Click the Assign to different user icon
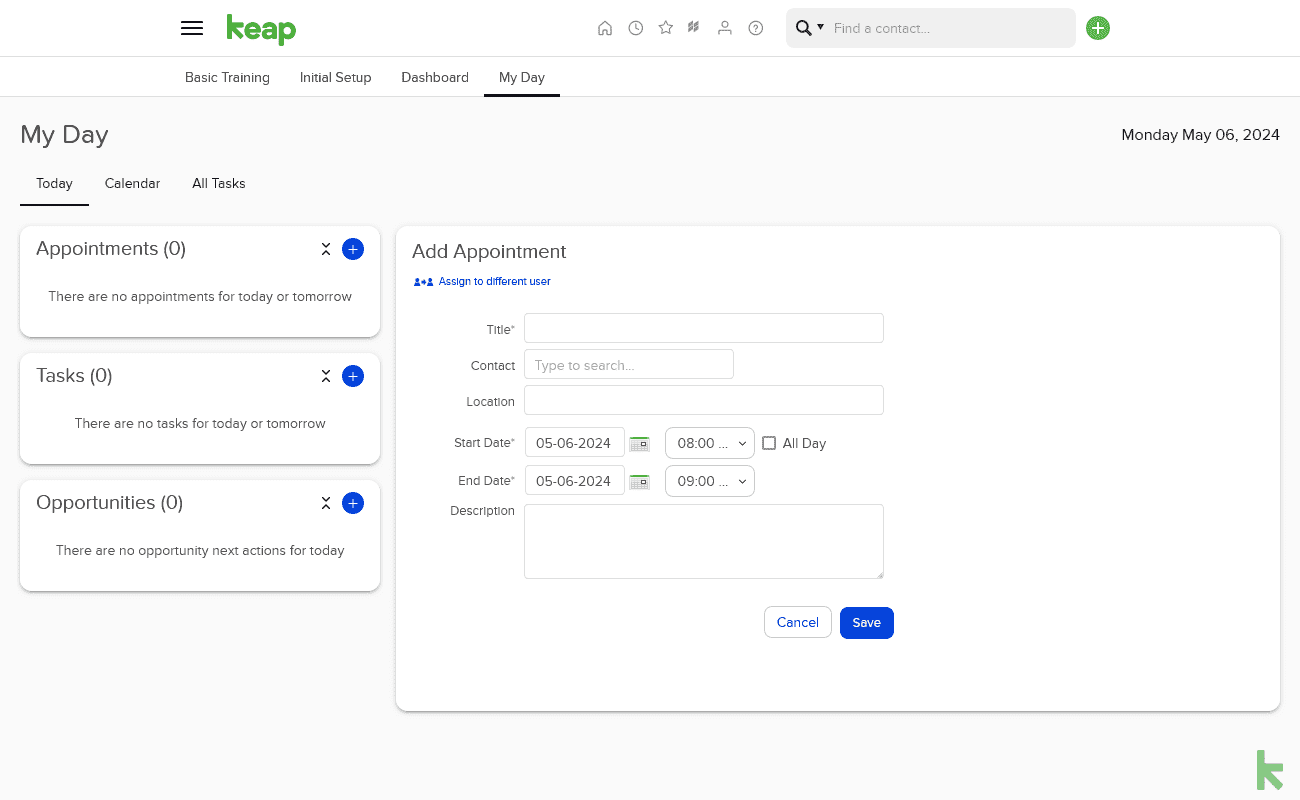This screenshot has width=1300, height=800. 424,282
